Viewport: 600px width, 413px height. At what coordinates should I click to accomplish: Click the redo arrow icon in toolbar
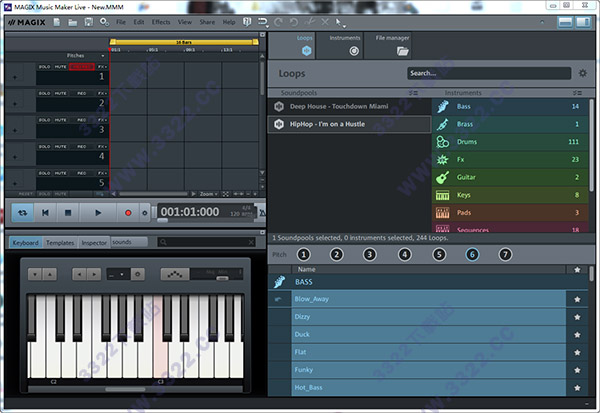click(x=278, y=22)
